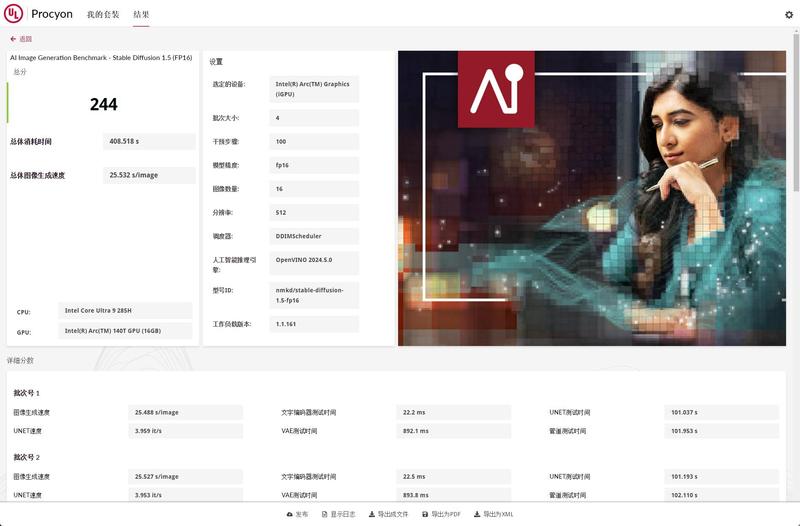Click the red AI logo in the banner image
Image resolution: width=800 pixels, height=526 pixels.
[x=496, y=89]
